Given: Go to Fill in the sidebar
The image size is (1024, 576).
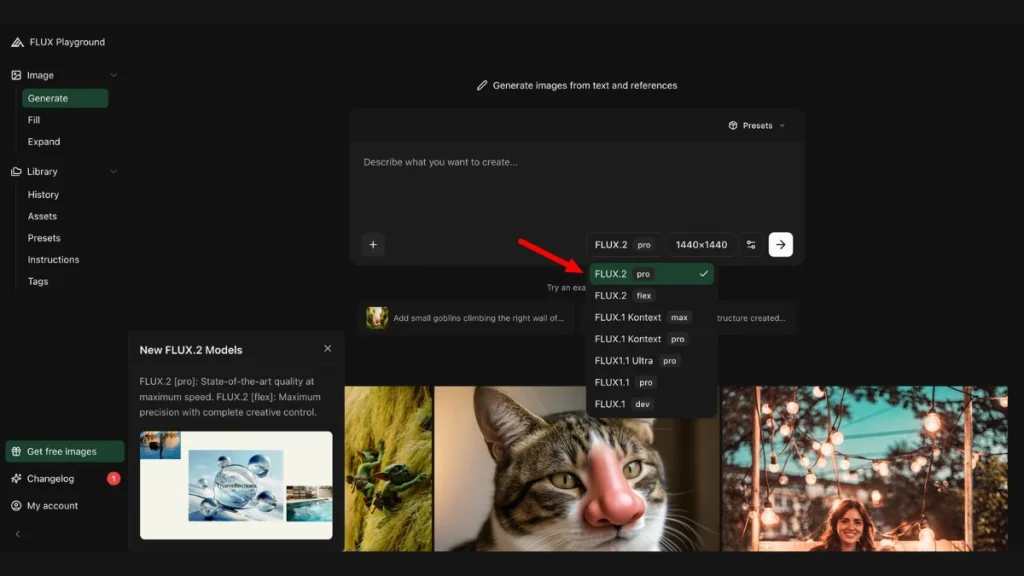Looking at the screenshot, I should 34,120.
